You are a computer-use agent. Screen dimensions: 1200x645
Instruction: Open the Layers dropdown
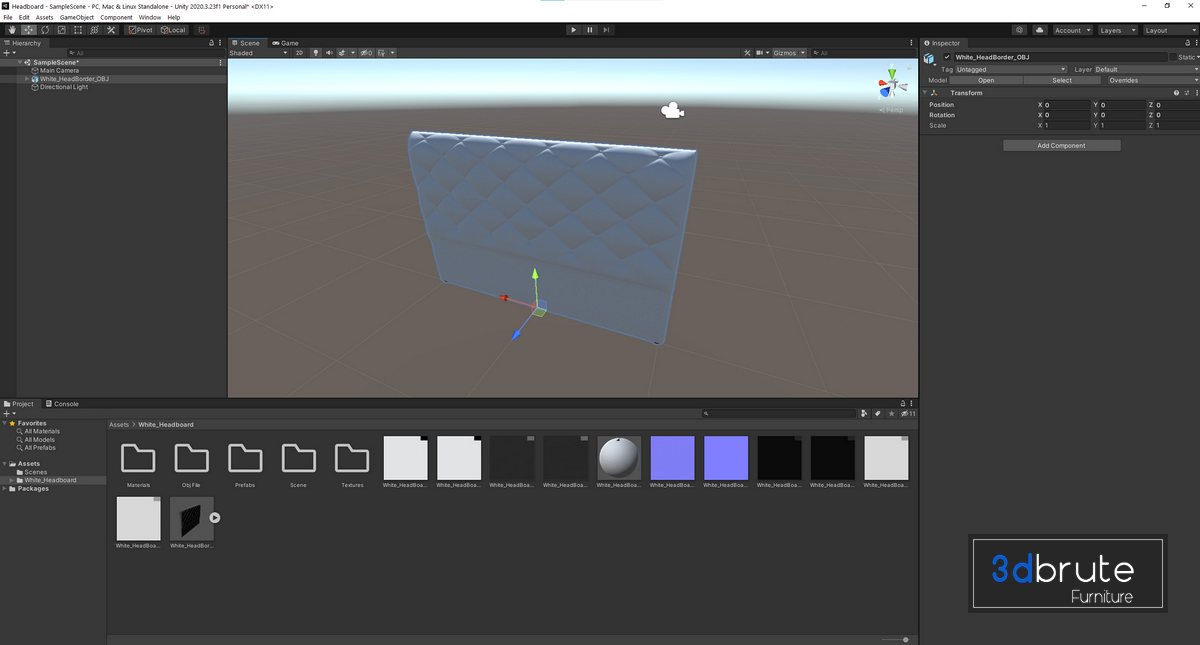1117,30
